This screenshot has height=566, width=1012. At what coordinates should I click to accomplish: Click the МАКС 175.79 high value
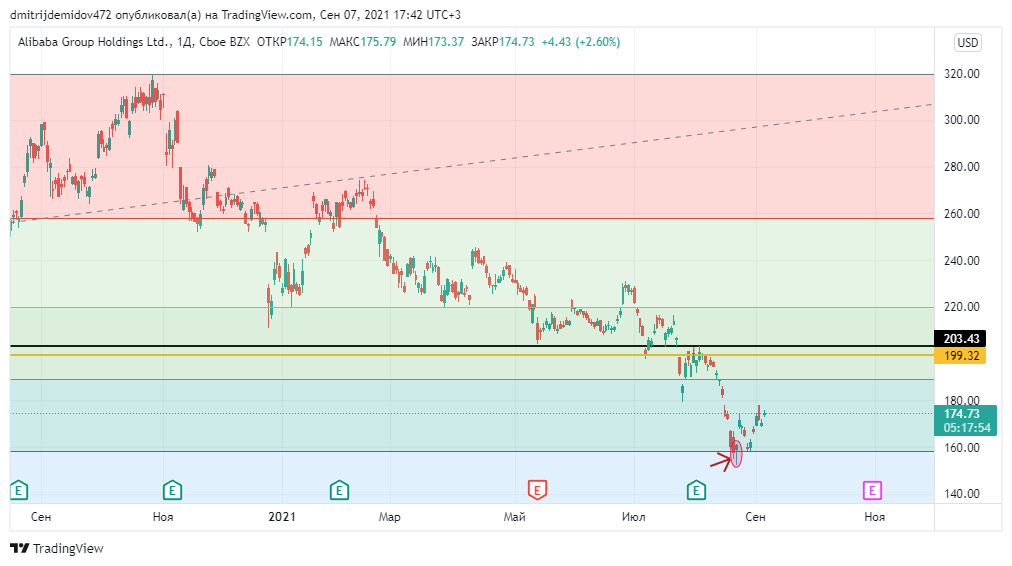pos(363,42)
